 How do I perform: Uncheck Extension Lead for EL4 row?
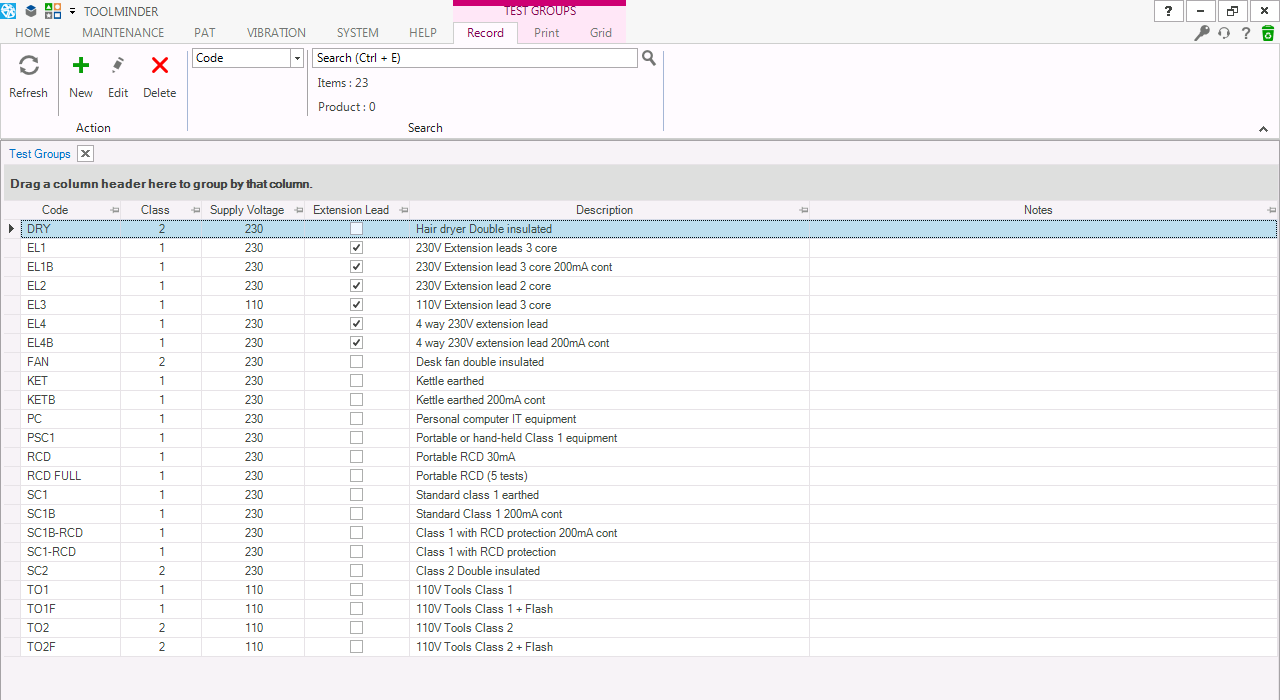click(357, 324)
